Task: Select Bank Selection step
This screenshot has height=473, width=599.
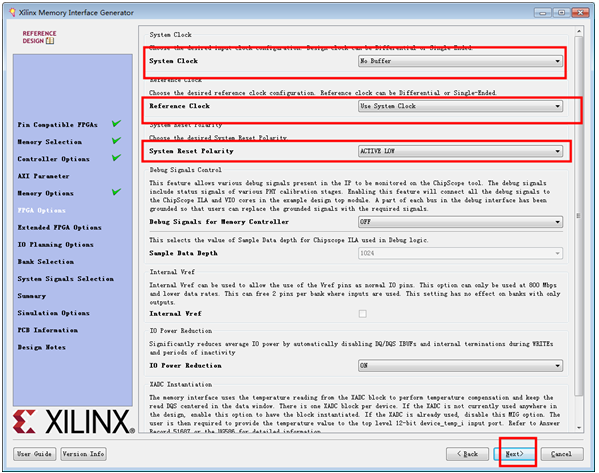Action: tap(45, 262)
